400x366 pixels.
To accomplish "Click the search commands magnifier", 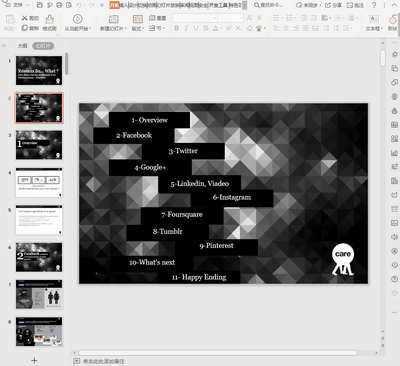I will (257, 5).
